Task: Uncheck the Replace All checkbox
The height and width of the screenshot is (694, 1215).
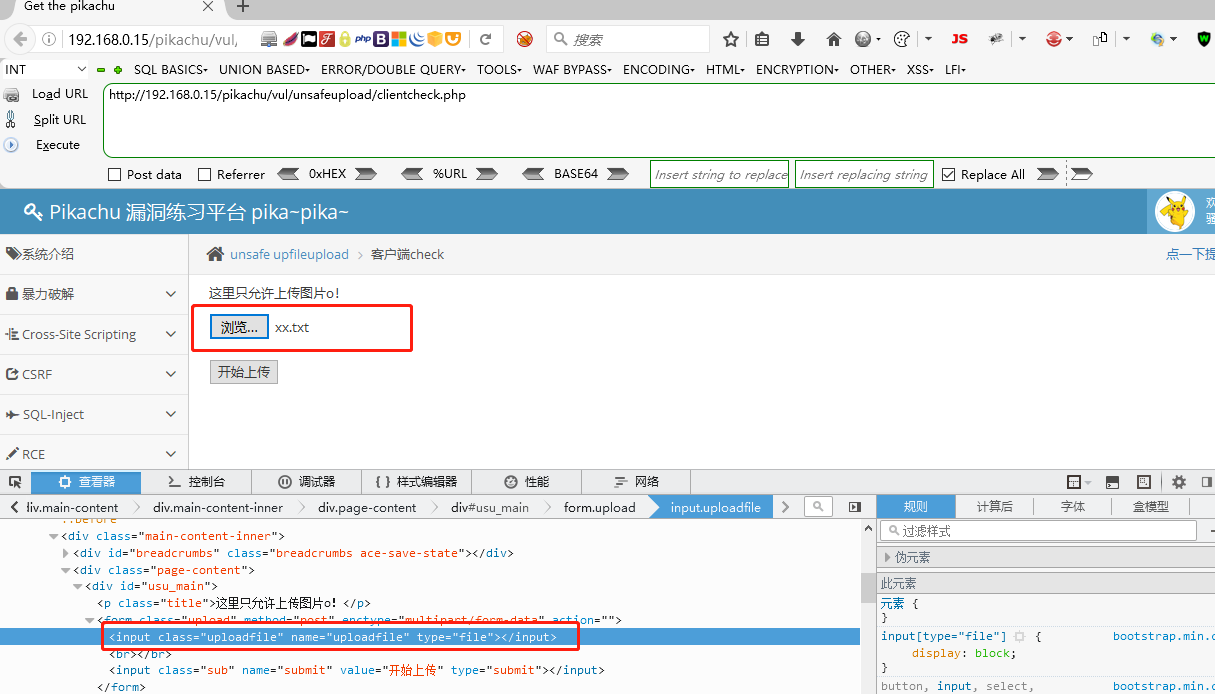Action: point(948,175)
